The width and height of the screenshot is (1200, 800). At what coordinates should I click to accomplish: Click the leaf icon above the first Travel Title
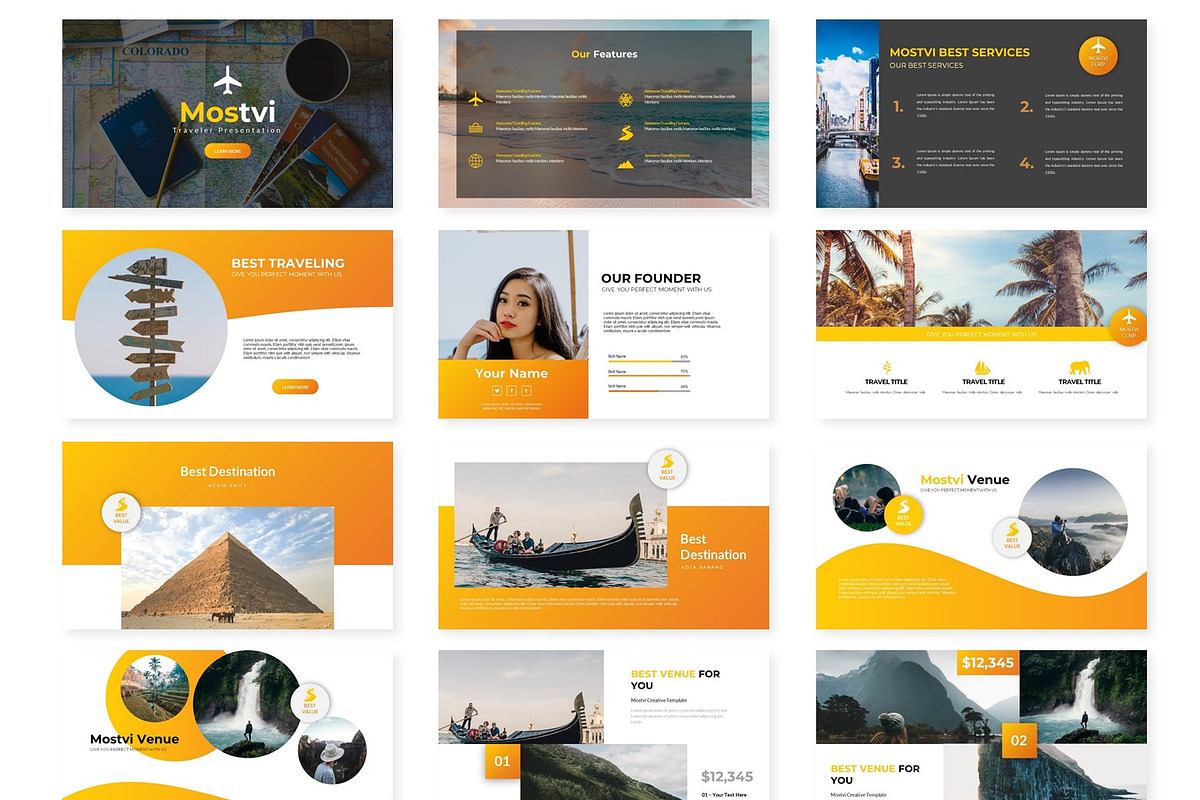[x=886, y=367]
